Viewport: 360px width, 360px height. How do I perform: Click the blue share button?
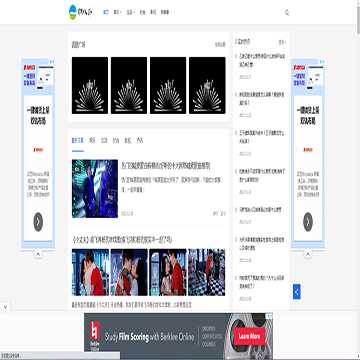pyautogui.click(x=297, y=292)
